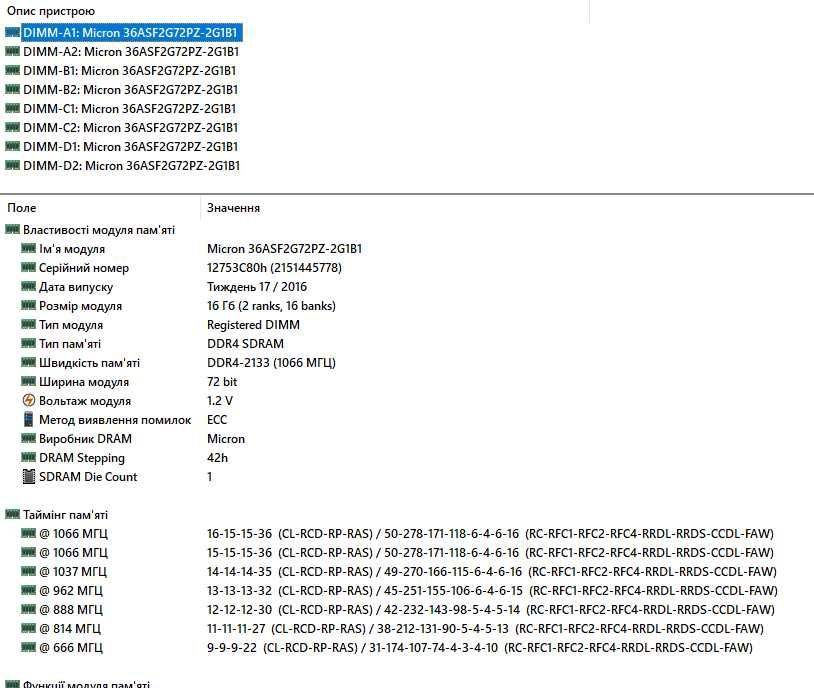Viewport: 814px width, 688px height.
Task: Click the icon next to Таймінг пам'яті
Action: click(x=12, y=515)
